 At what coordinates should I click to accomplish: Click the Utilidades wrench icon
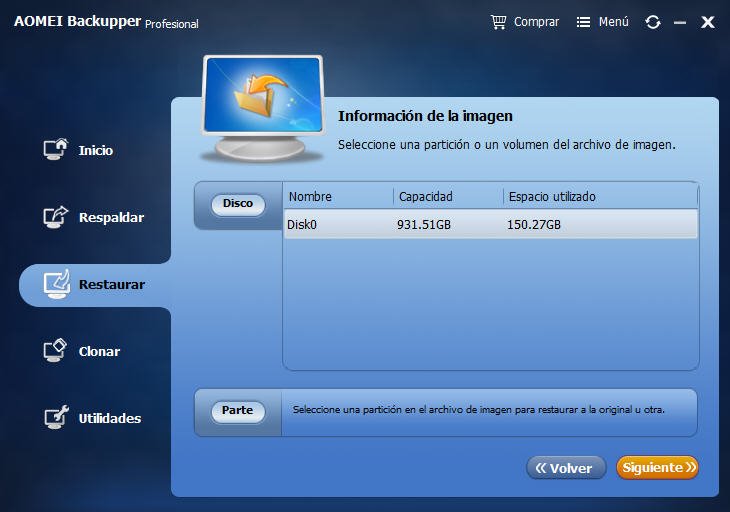[x=56, y=417]
